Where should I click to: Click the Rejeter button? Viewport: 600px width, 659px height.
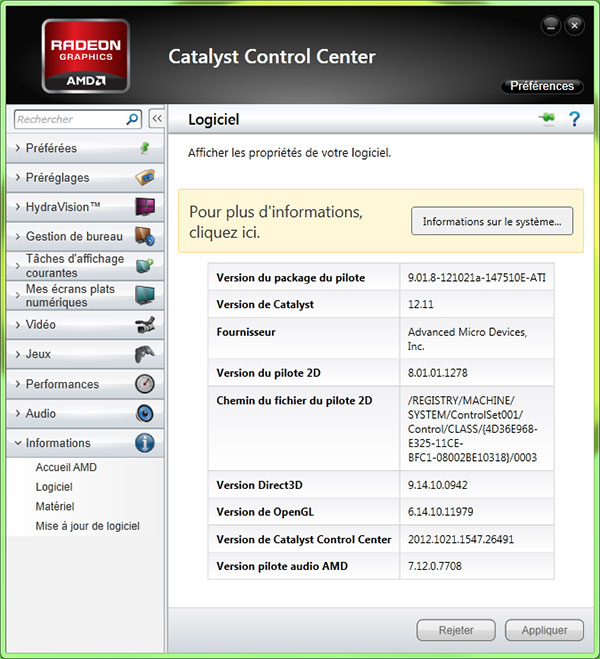click(456, 630)
